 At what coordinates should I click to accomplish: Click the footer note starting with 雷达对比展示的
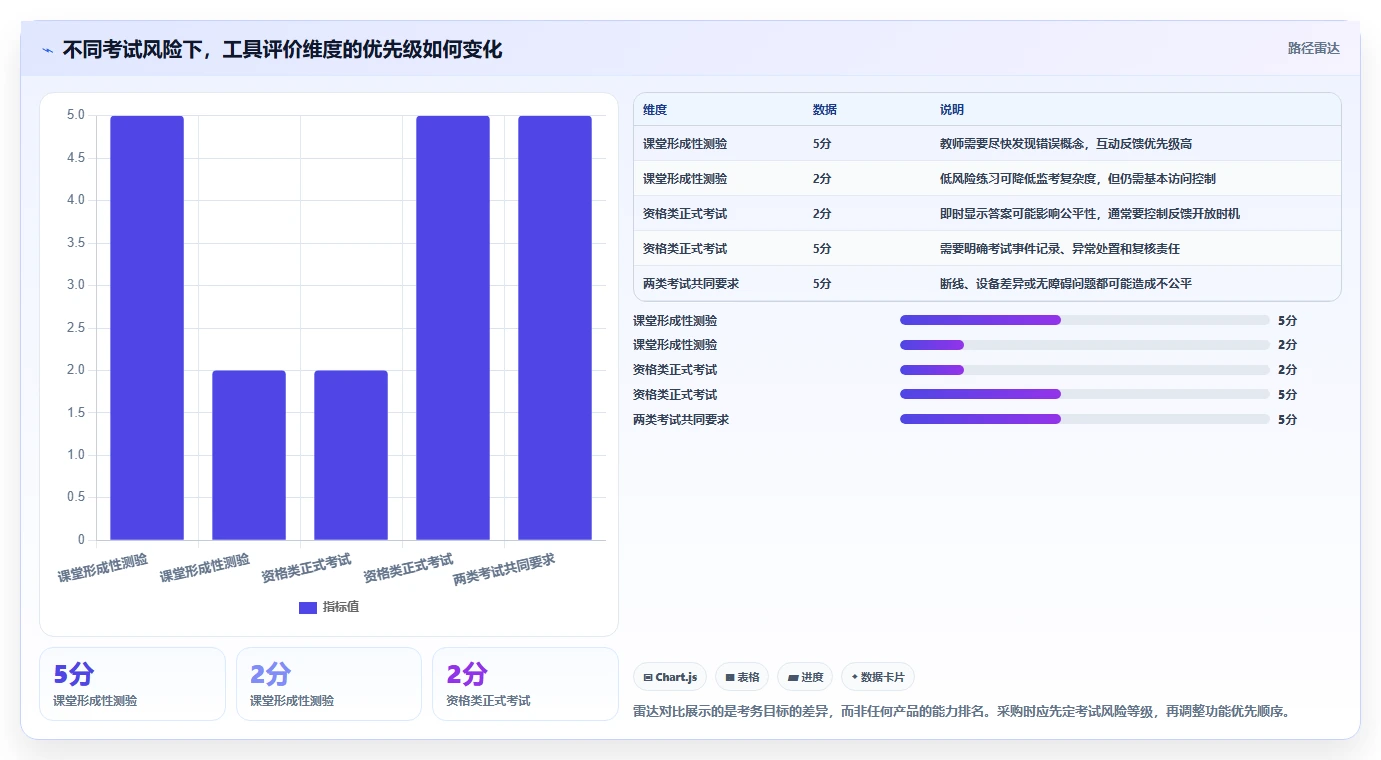963,712
